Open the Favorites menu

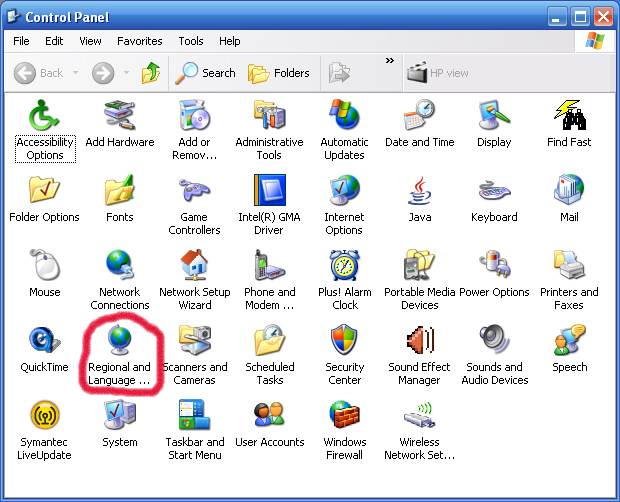pos(140,41)
